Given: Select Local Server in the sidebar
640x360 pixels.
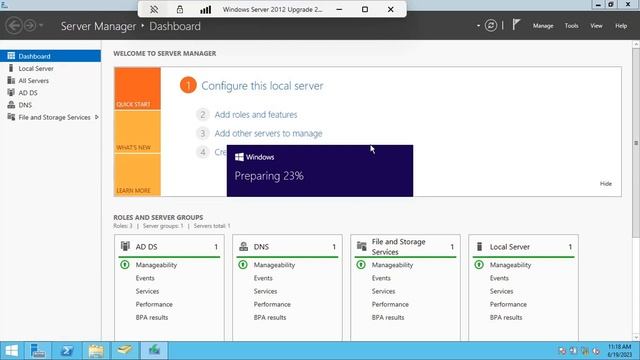Looking at the screenshot, I should [51, 68].
